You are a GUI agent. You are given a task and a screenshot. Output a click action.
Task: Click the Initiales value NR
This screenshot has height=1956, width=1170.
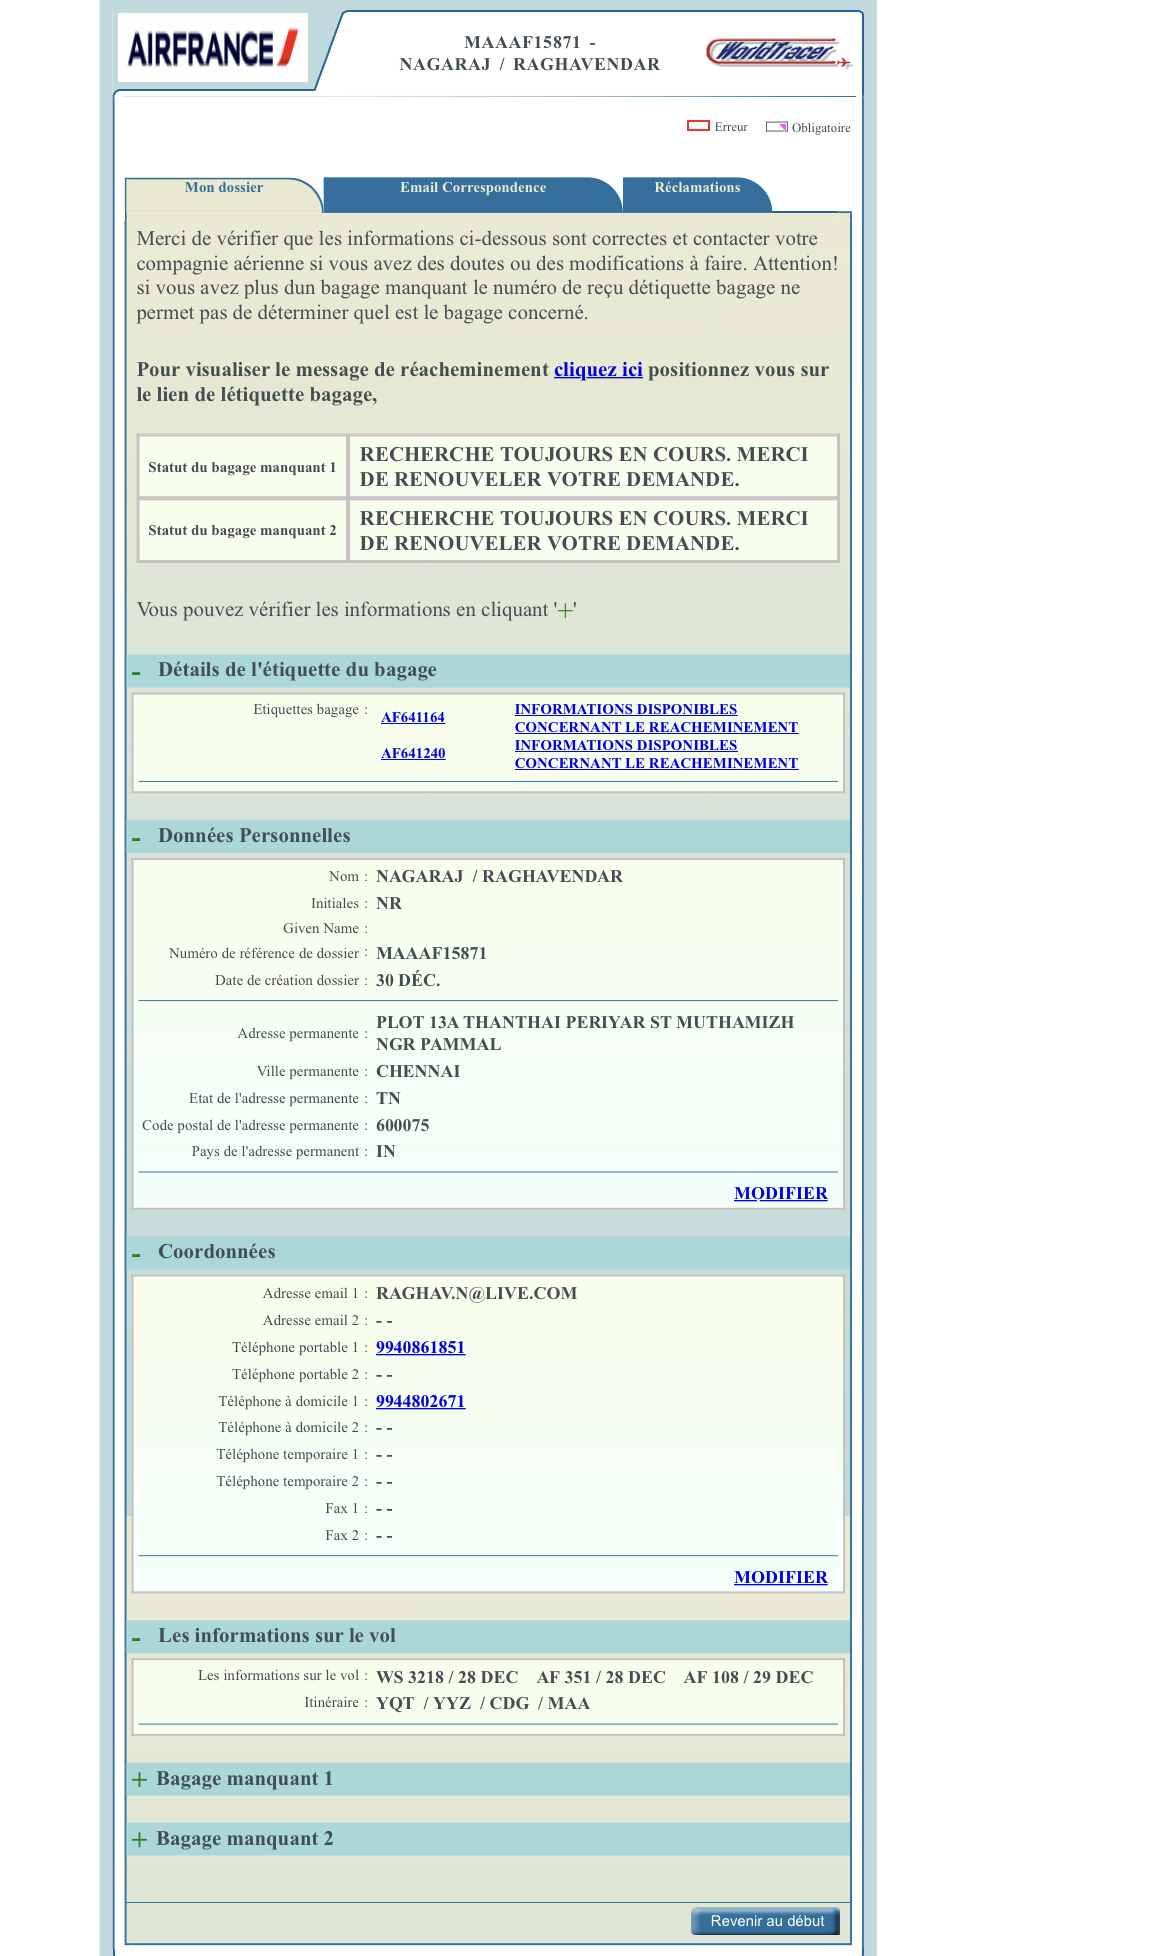pos(389,903)
